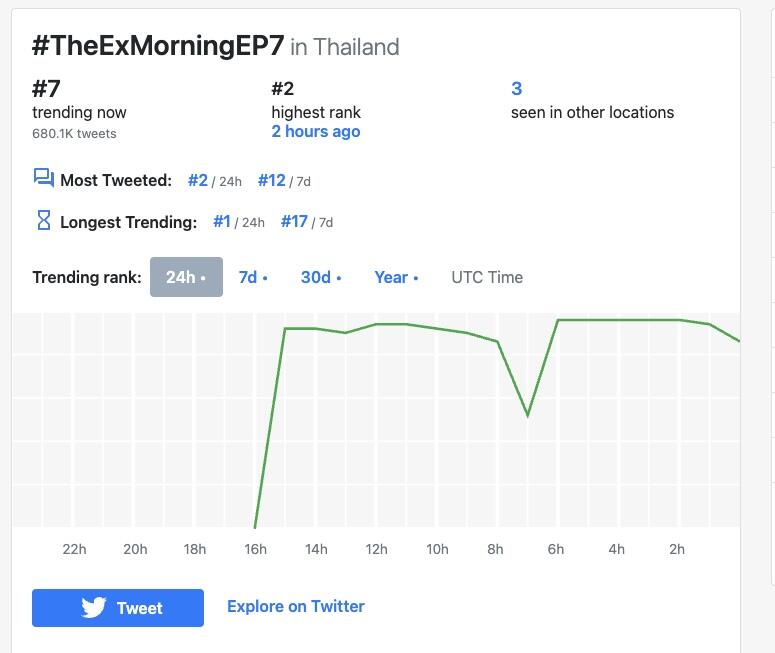Switch to the 7d trending rank tab
This screenshot has width=775, height=653.
(x=253, y=277)
